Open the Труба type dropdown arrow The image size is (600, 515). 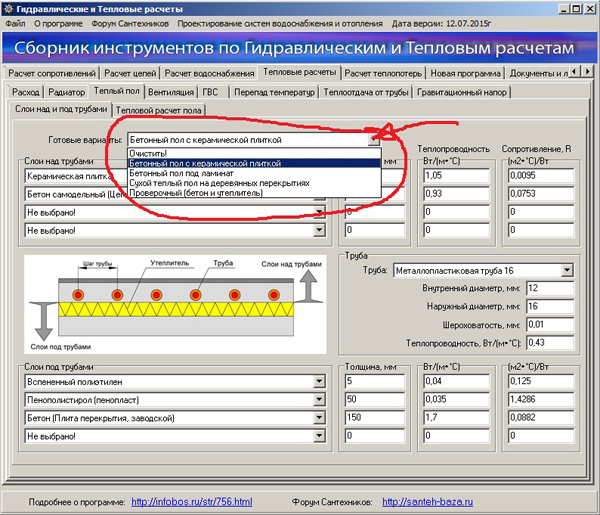(567, 271)
